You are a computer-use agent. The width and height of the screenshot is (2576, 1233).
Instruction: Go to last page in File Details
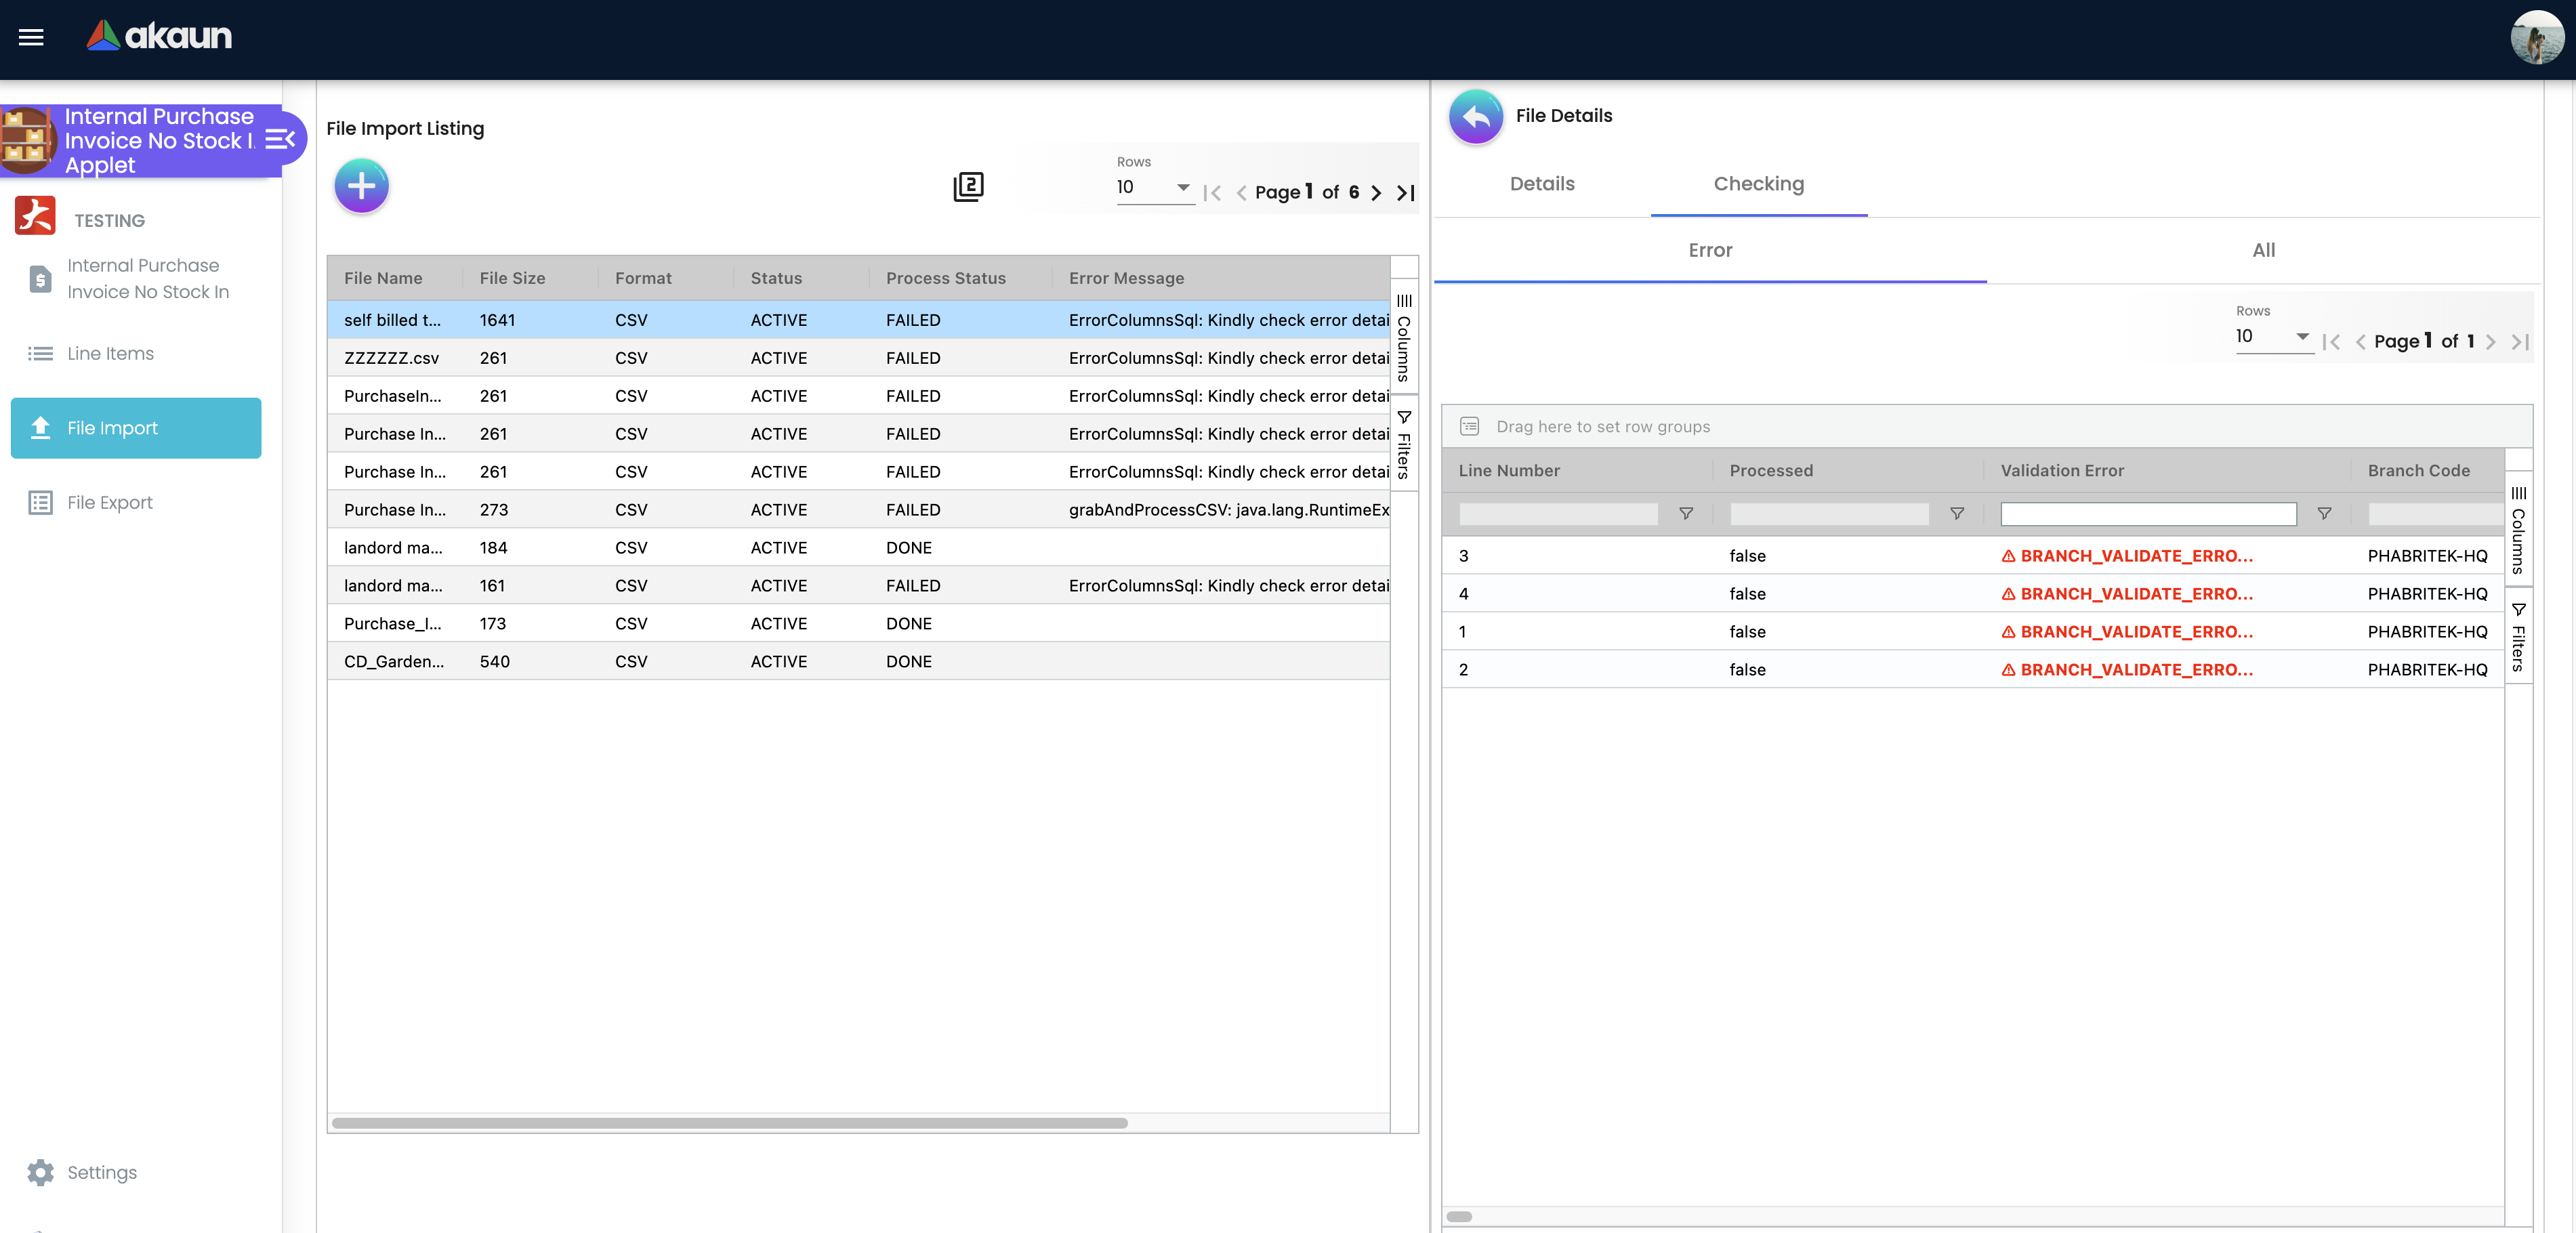2520,342
